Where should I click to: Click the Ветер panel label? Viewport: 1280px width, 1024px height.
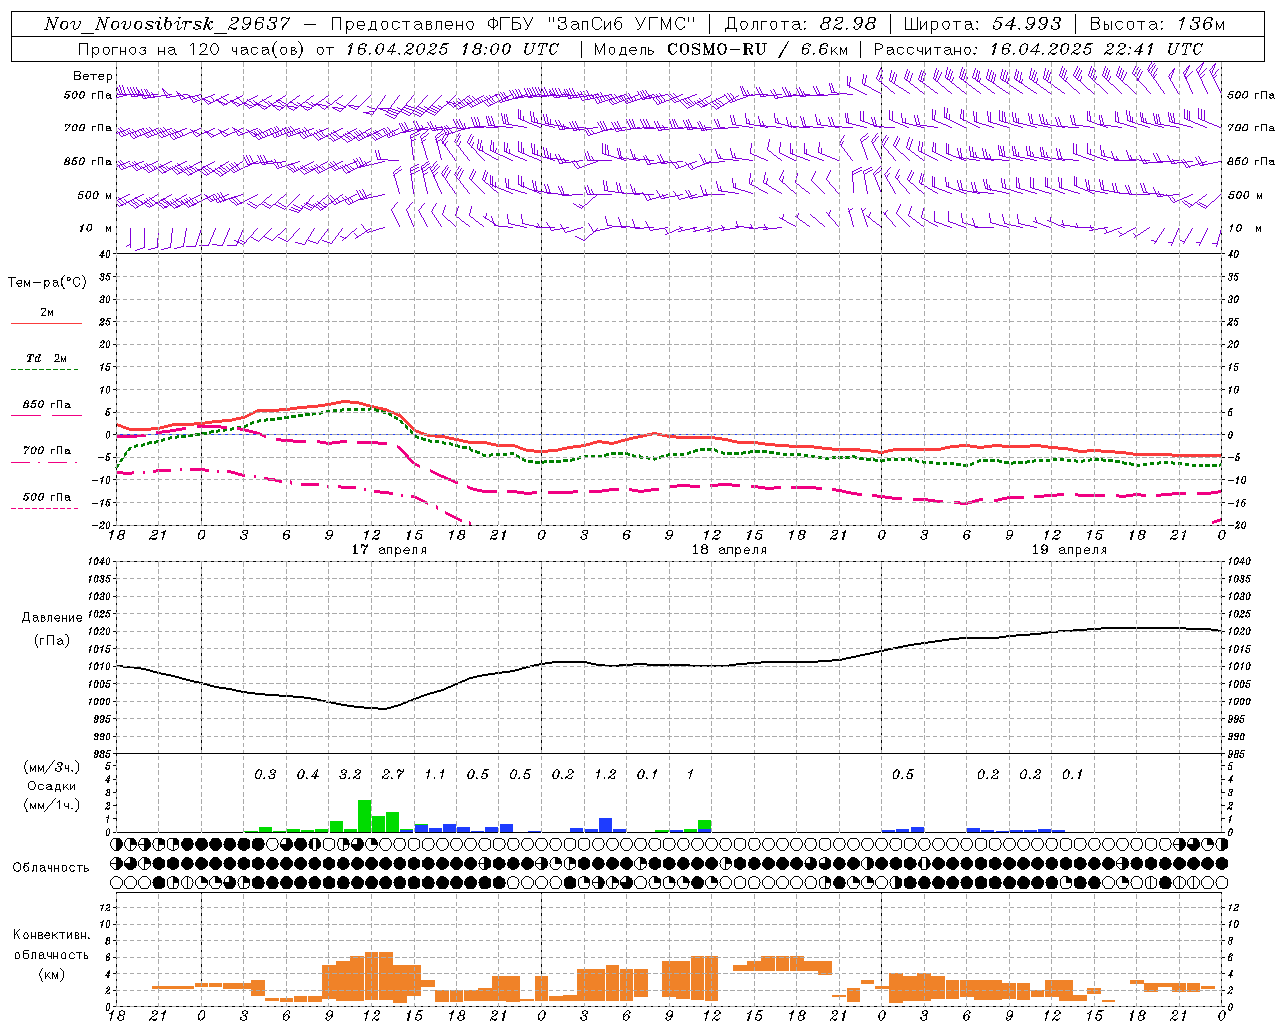tap(92, 76)
